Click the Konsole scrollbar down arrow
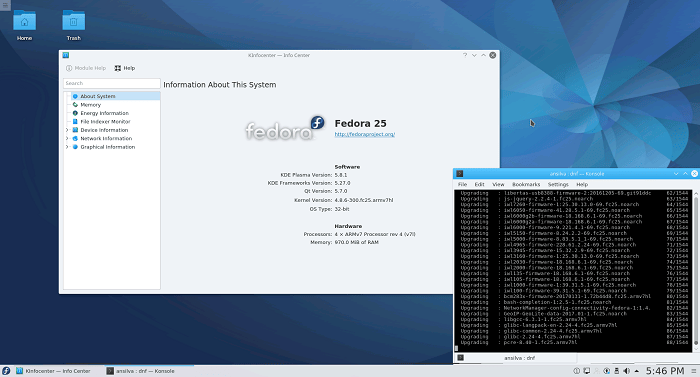 pyautogui.click(x=696, y=349)
